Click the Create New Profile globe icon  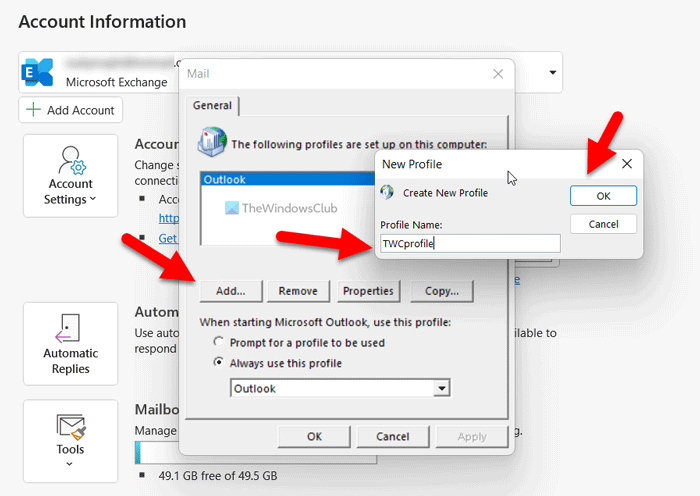tap(387, 192)
